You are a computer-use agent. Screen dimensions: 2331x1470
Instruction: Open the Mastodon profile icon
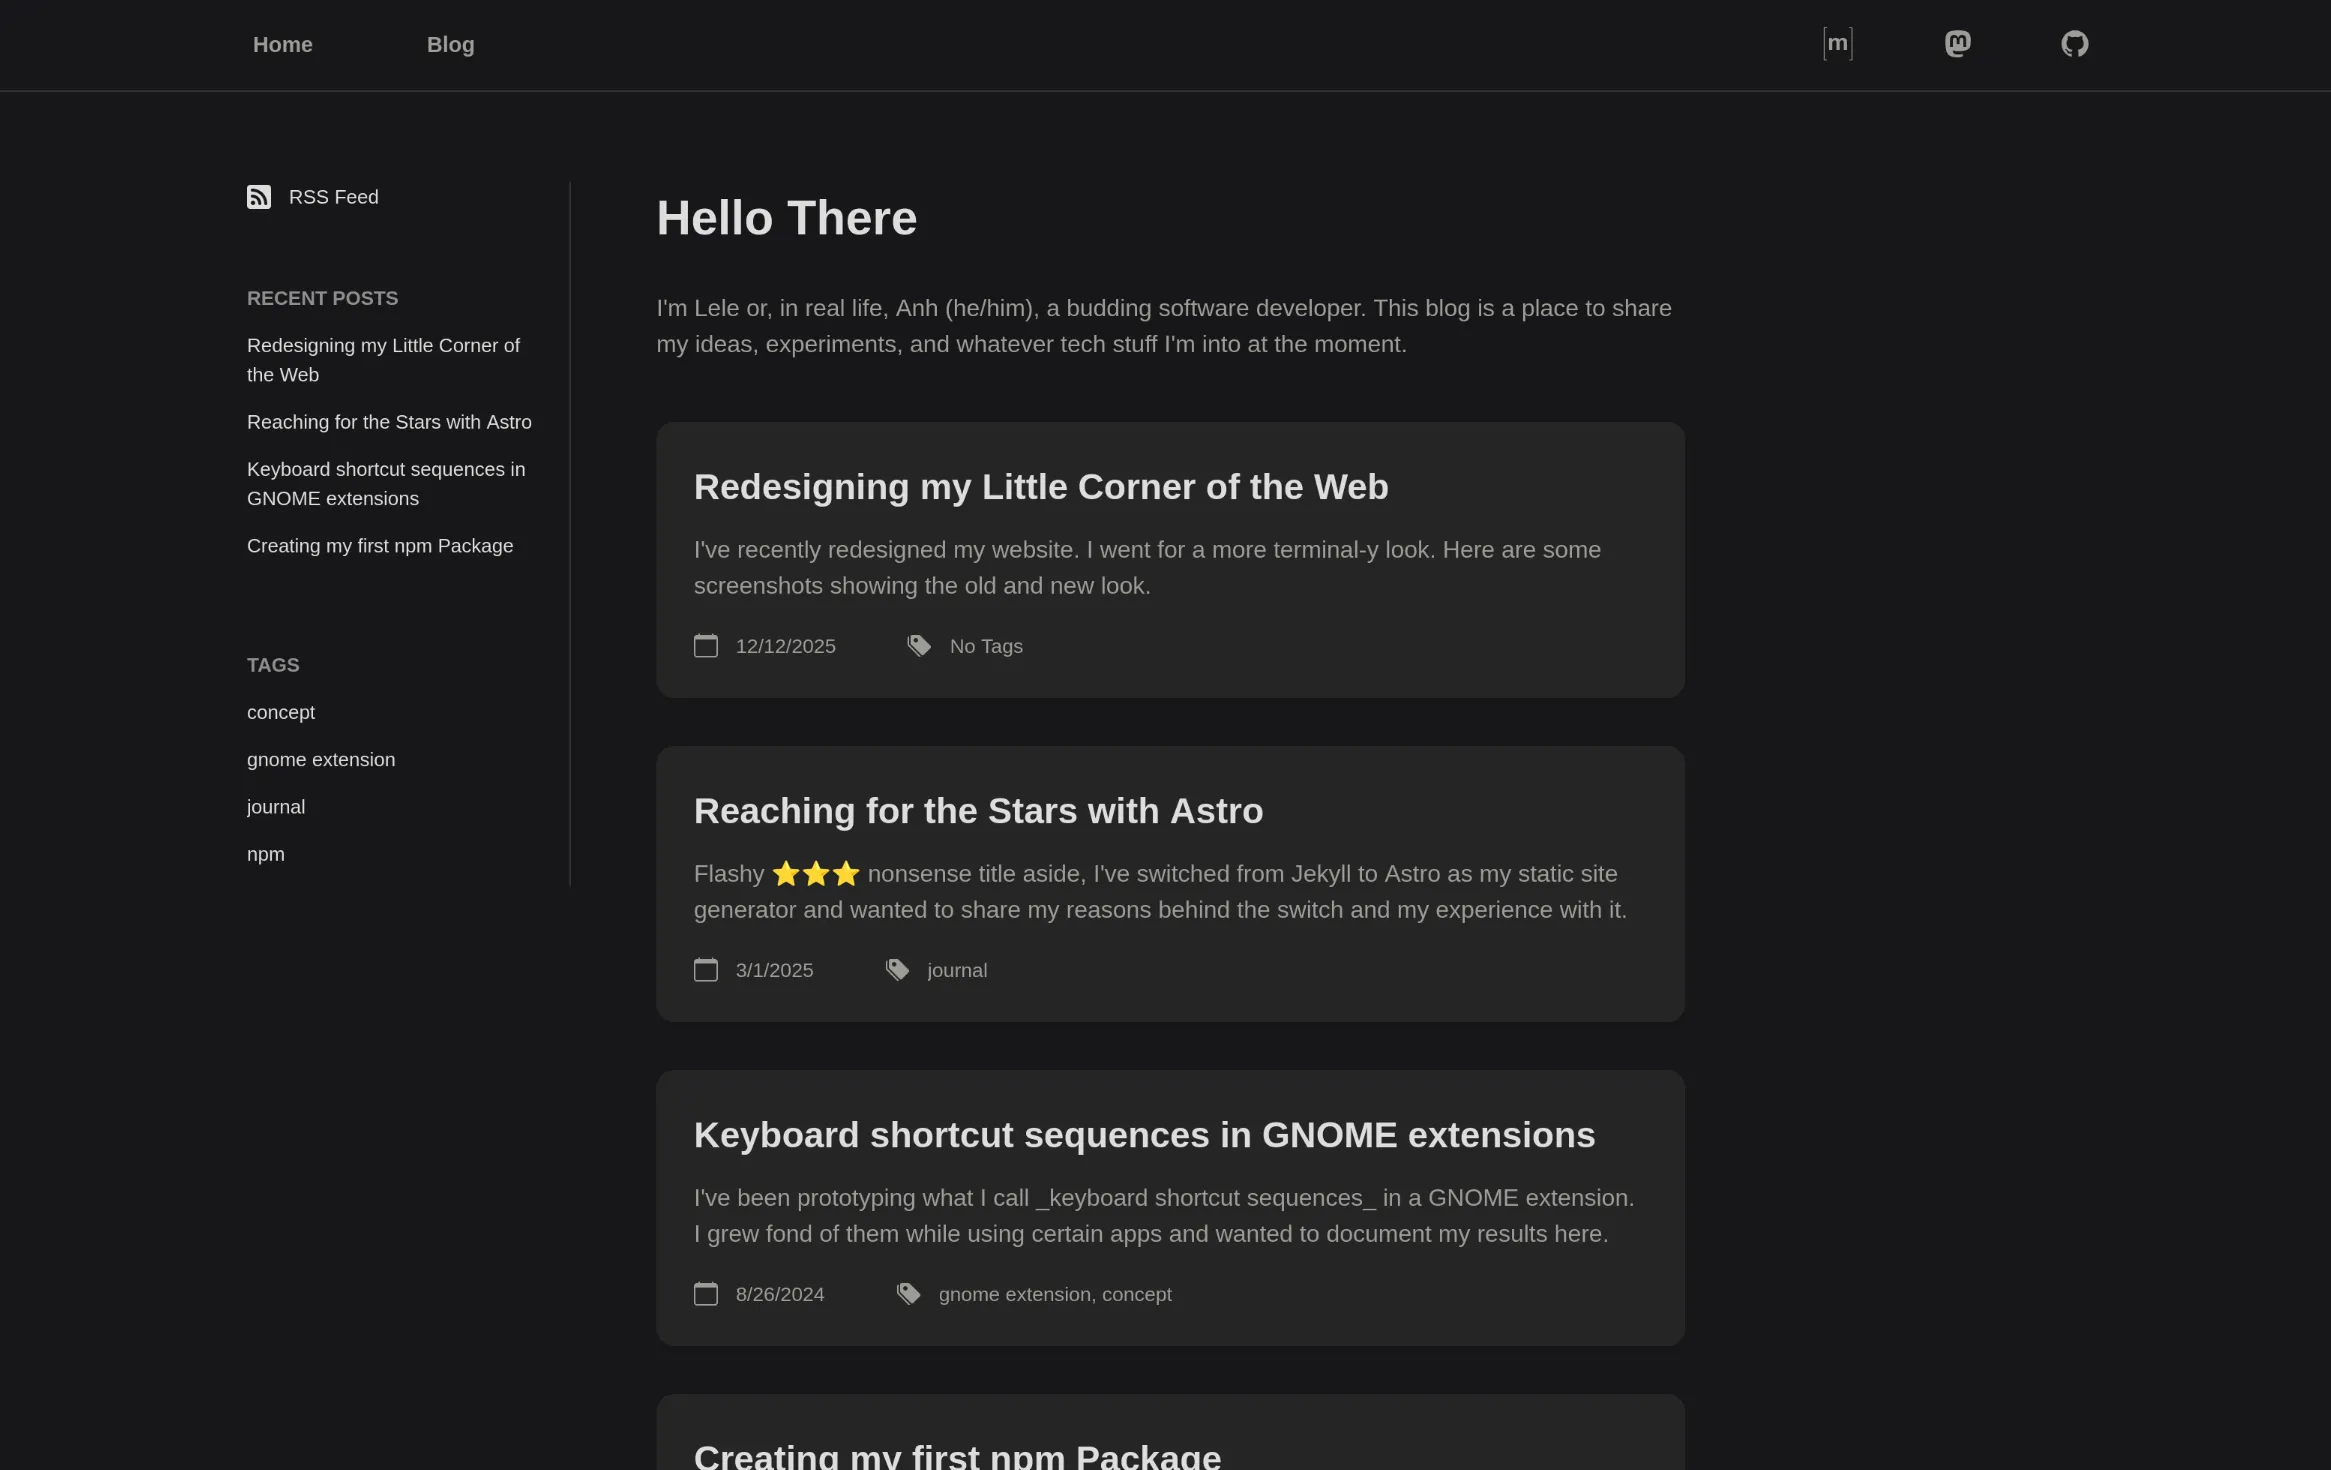(x=1957, y=44)
